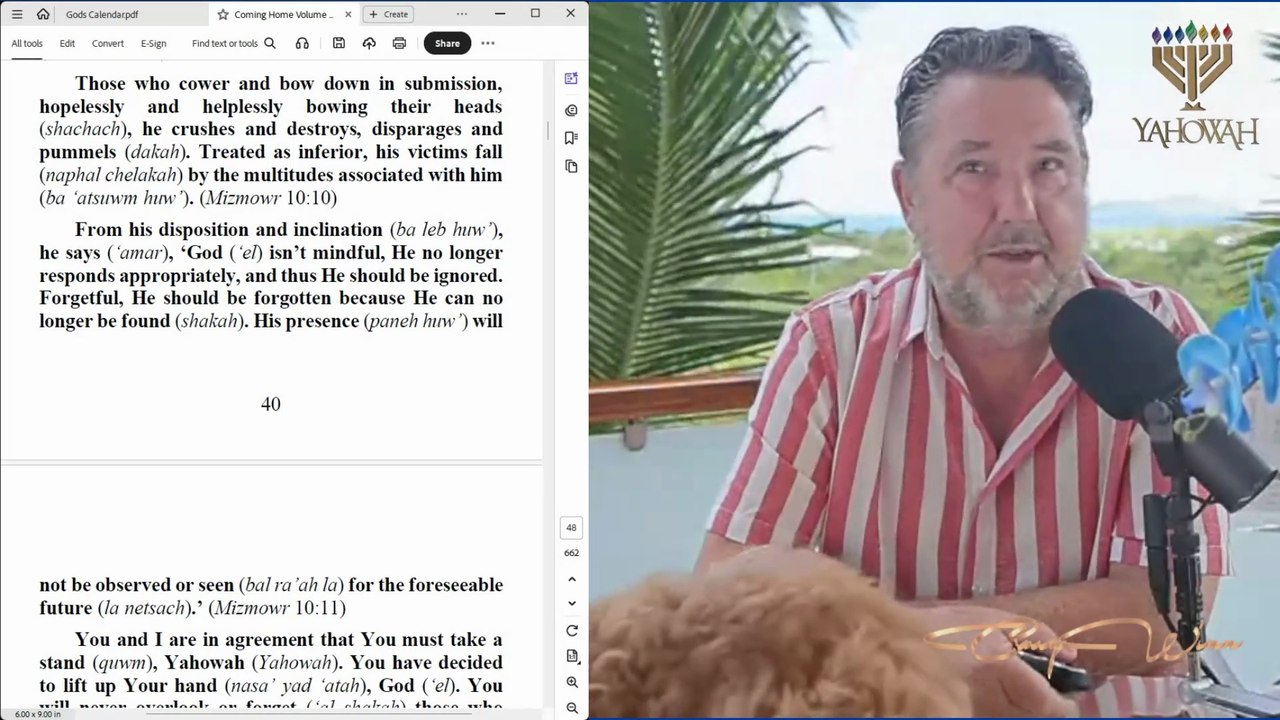Click the total page count 662
The width and height of the screenshot is (1280, 720).
(x=571, y=553)
